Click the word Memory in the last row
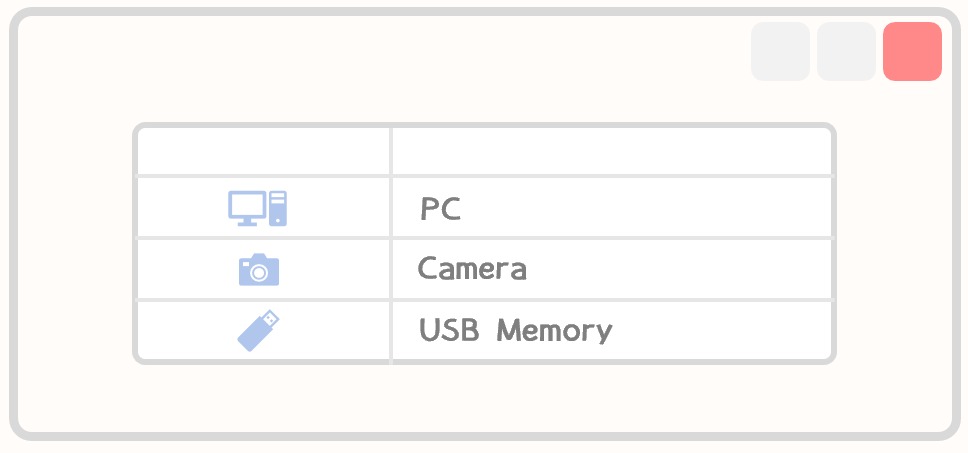This screenshot has height=453, width=968. click(x=554, y=331)
